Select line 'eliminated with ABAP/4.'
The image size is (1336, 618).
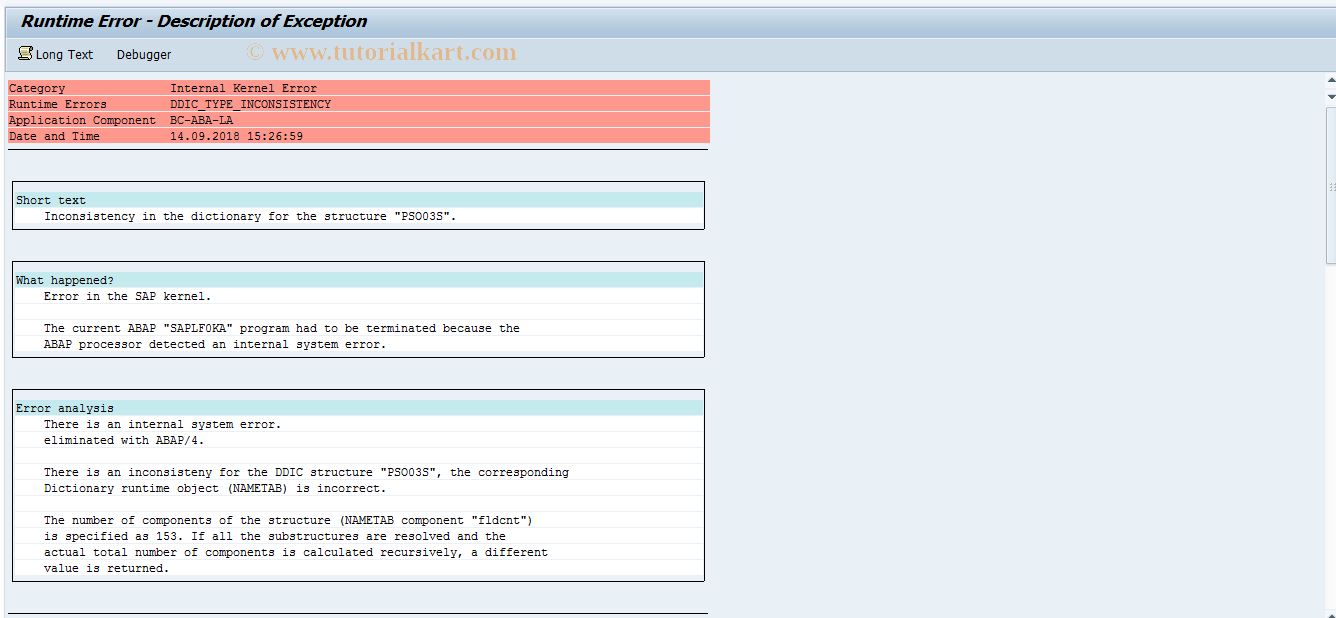point(124,440)
